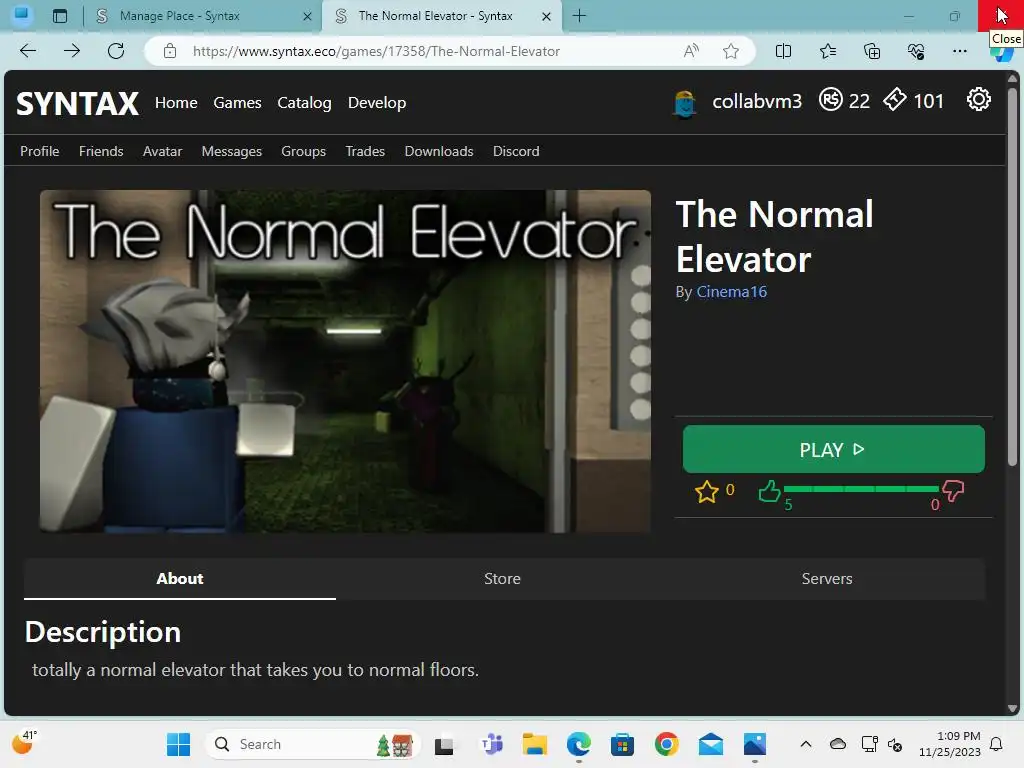
Task: Click the browser Forward arrow
Action: [x=72, y=51]
